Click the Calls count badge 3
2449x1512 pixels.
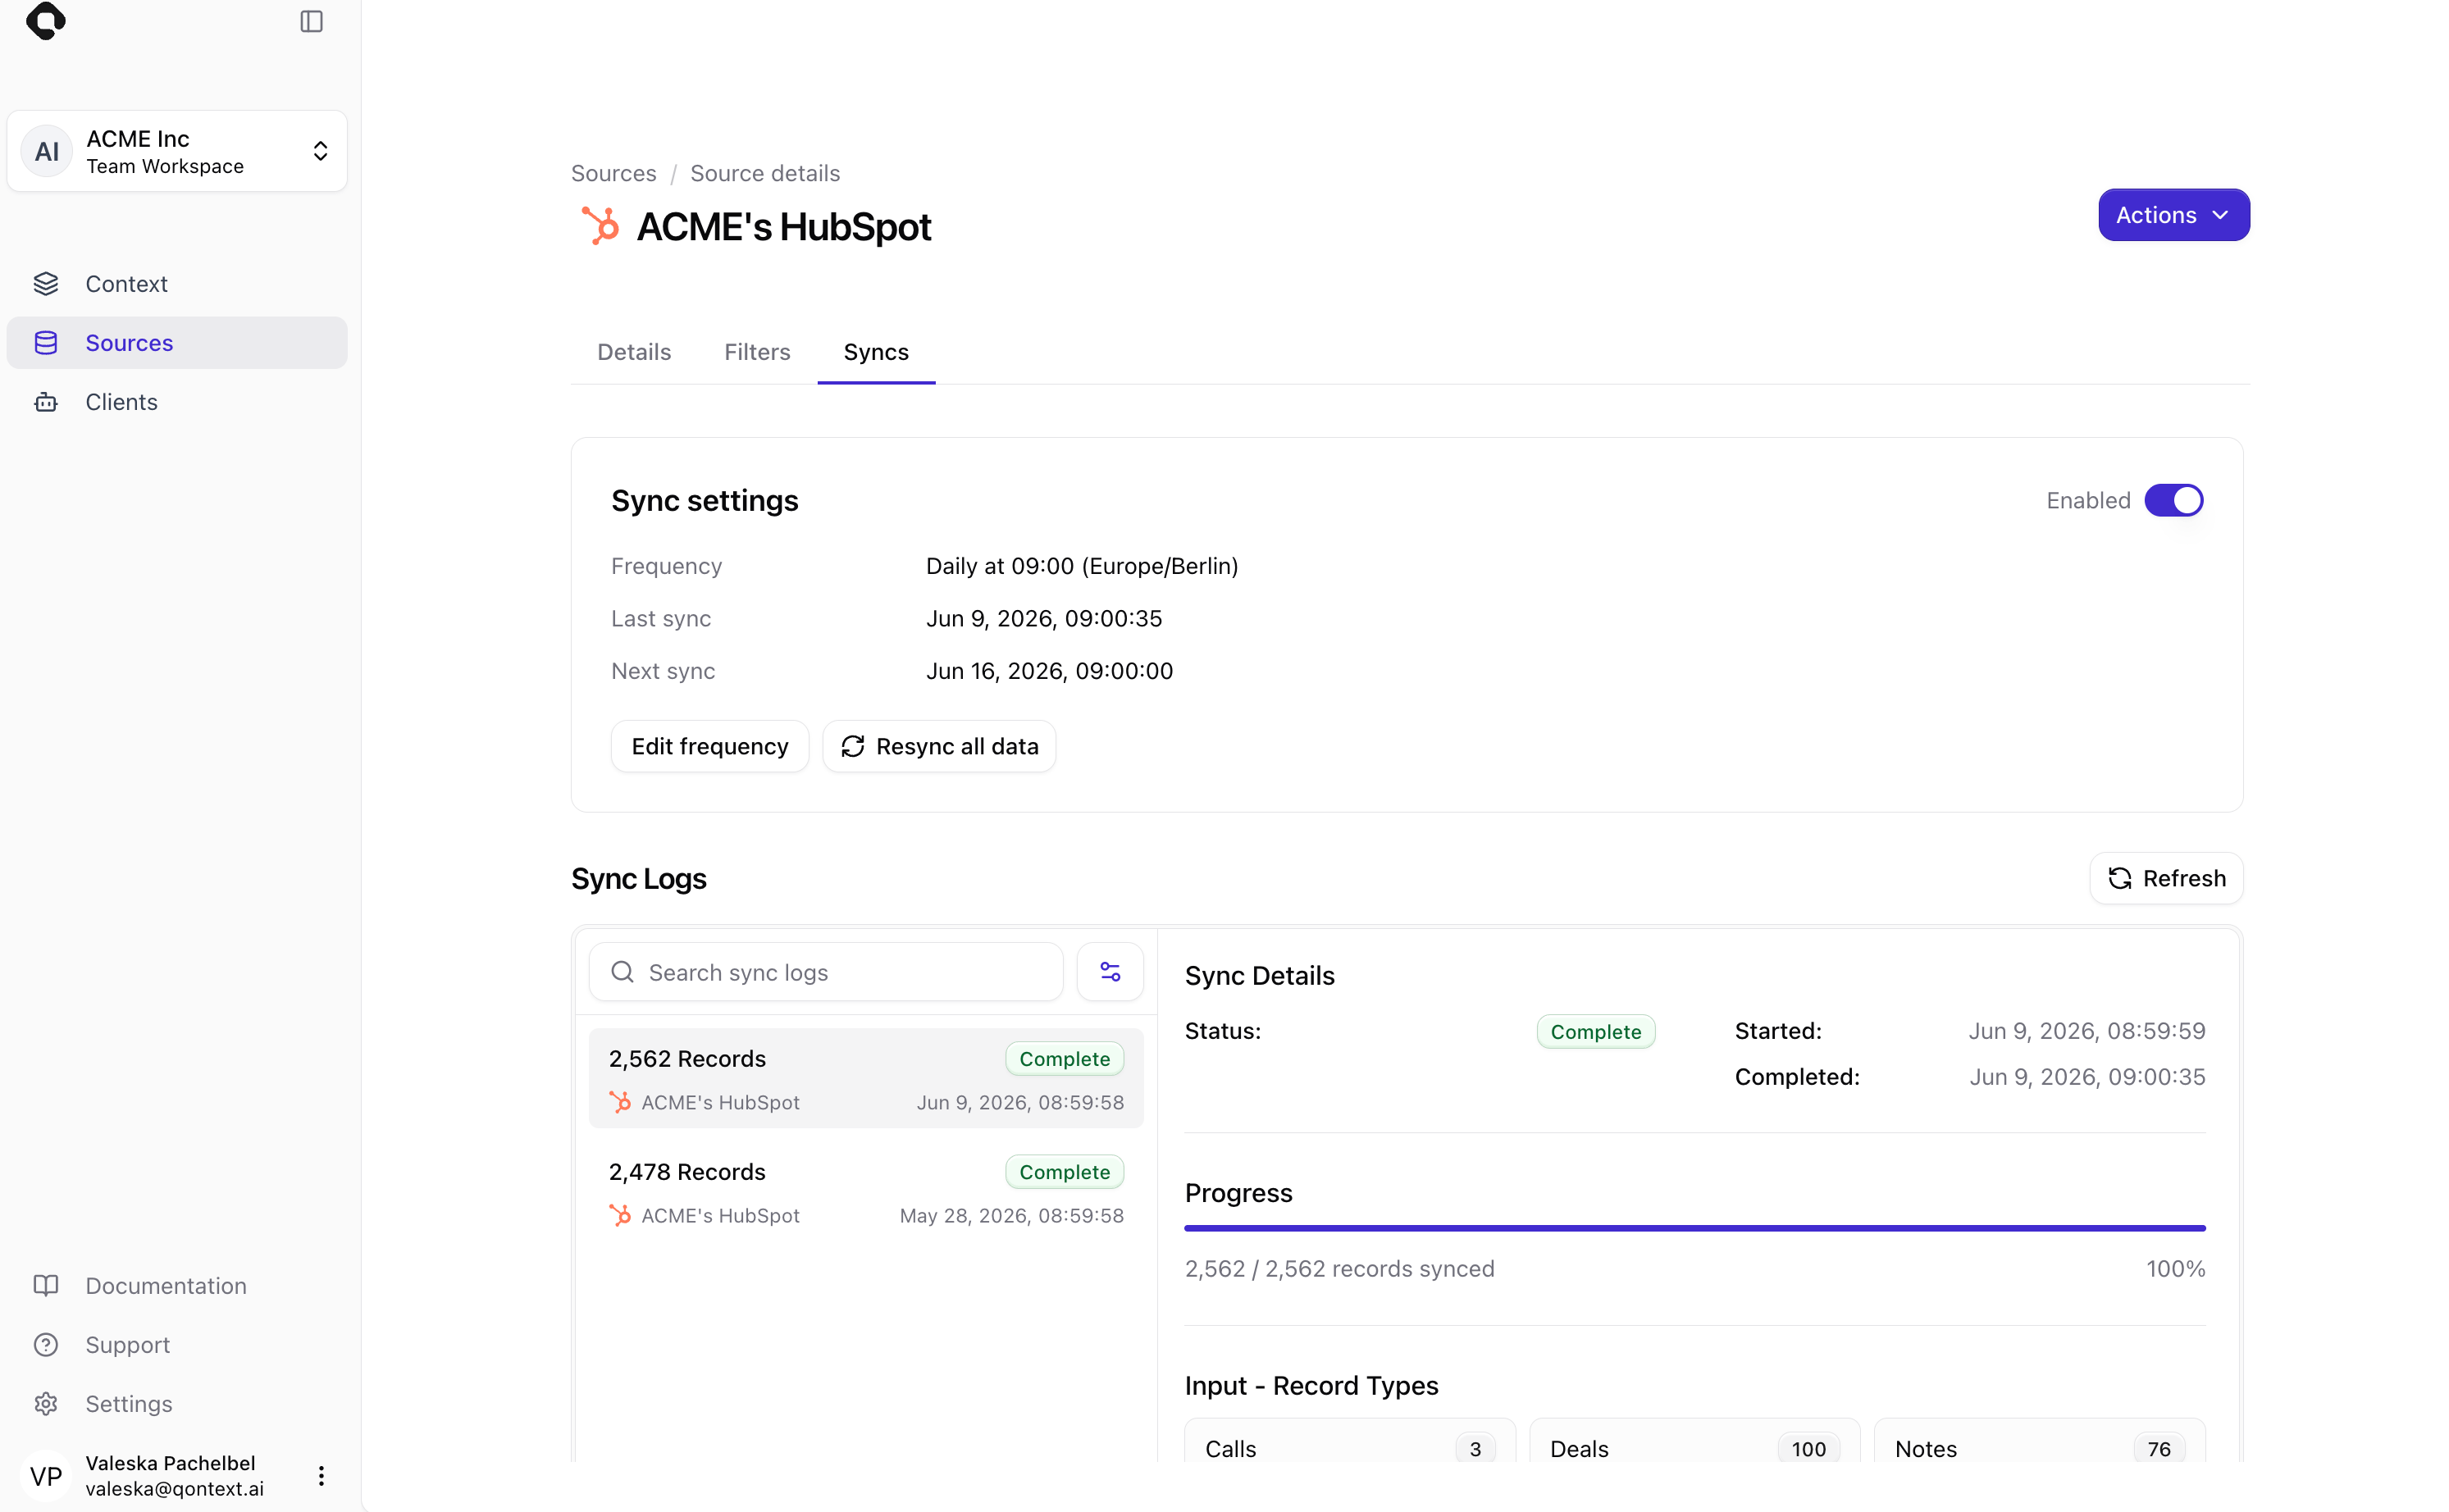(1475, 1449)
